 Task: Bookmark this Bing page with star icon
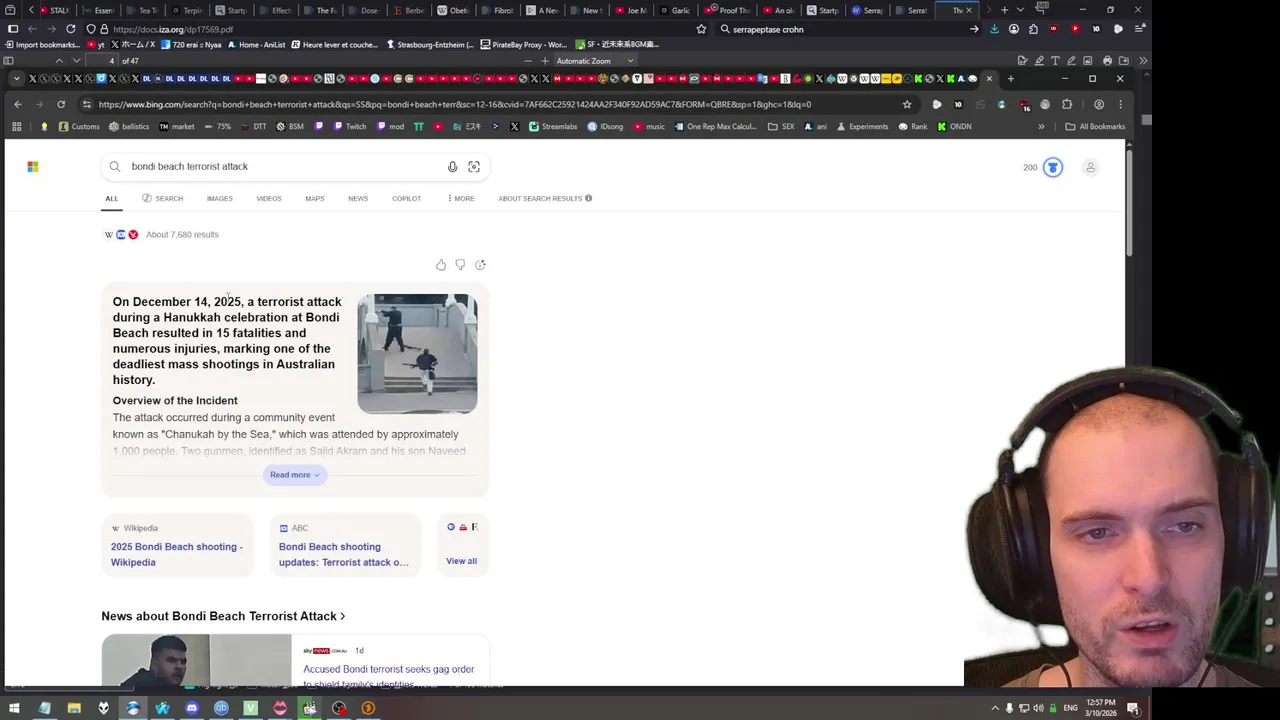click(907, 104)
